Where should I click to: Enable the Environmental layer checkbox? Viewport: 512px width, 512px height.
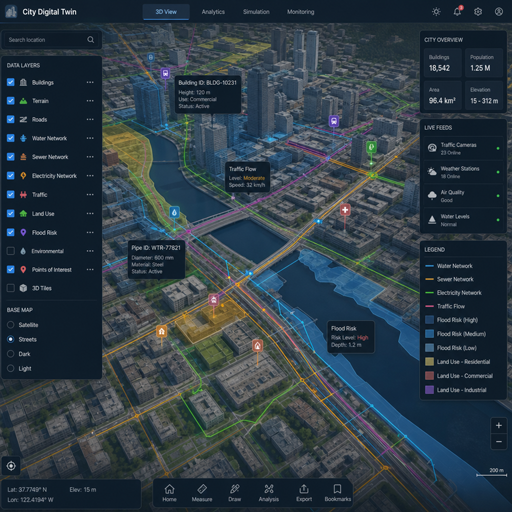(11, 251)
